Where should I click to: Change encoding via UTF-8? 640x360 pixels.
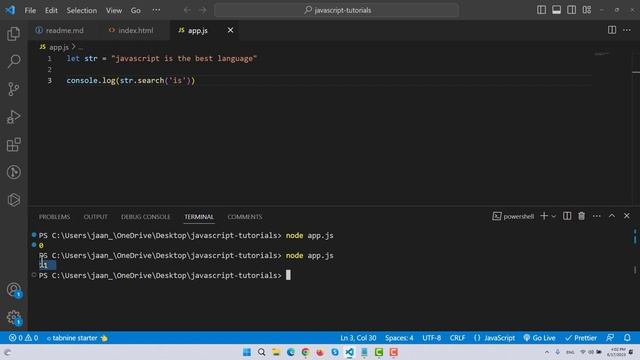[x=431, y=338]
